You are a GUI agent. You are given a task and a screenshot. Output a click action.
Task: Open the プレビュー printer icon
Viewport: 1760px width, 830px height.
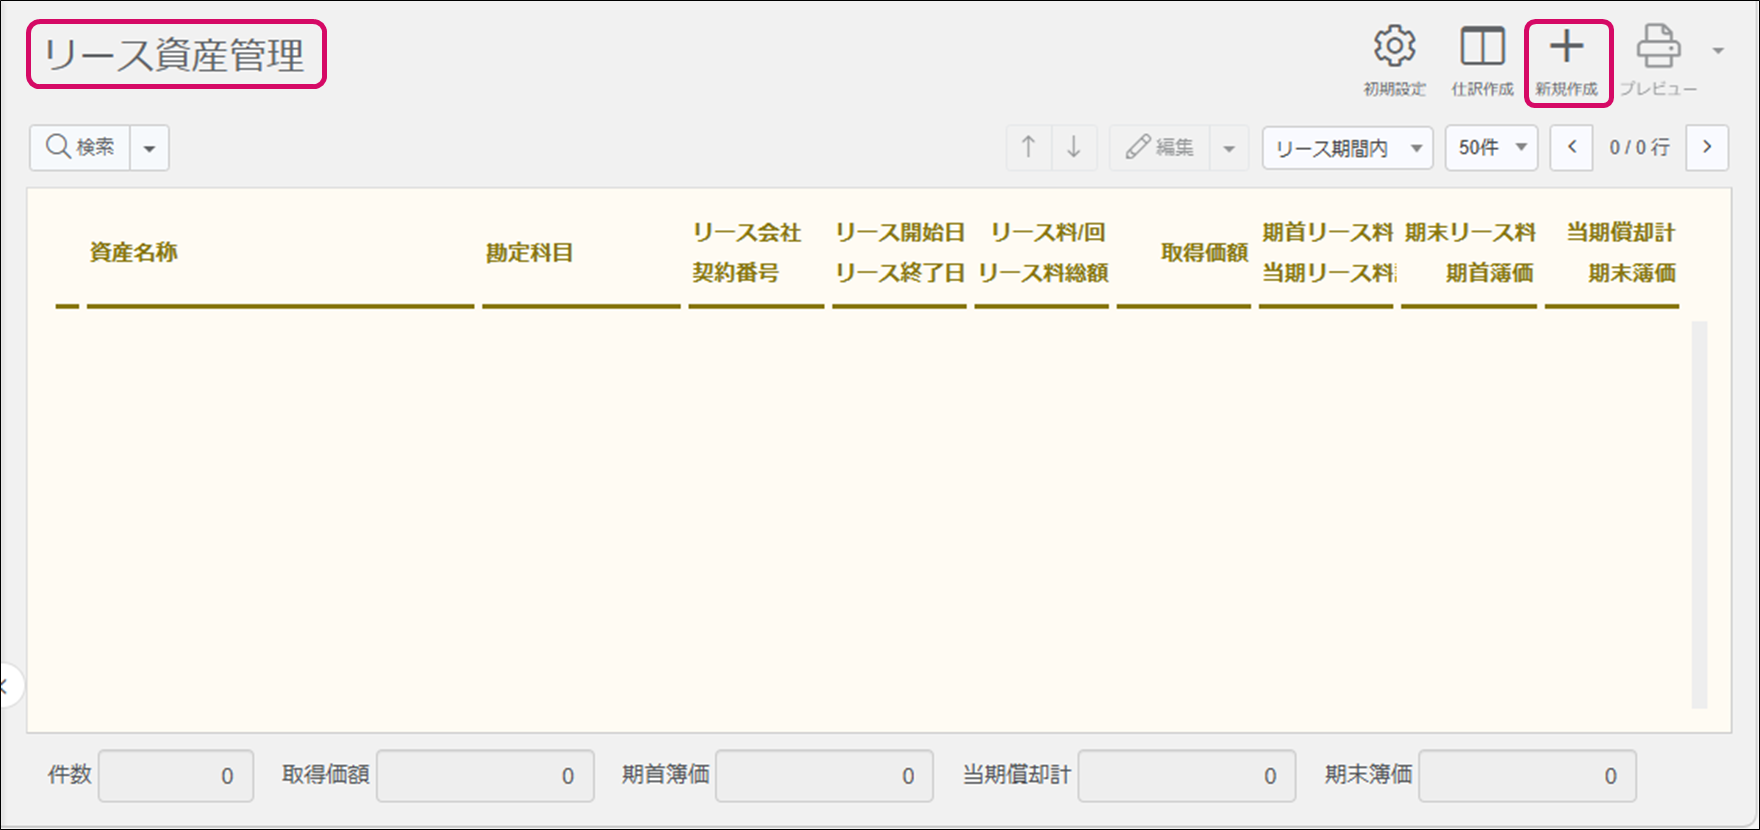(x=1657, y=48)
